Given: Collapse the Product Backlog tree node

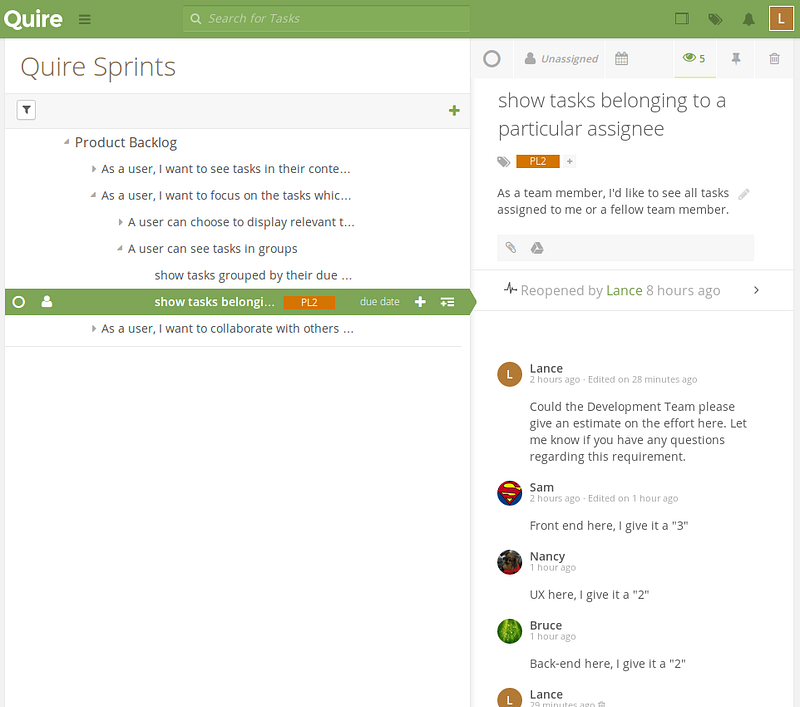Looking at the screenshot, I should (x=67, y=143).
